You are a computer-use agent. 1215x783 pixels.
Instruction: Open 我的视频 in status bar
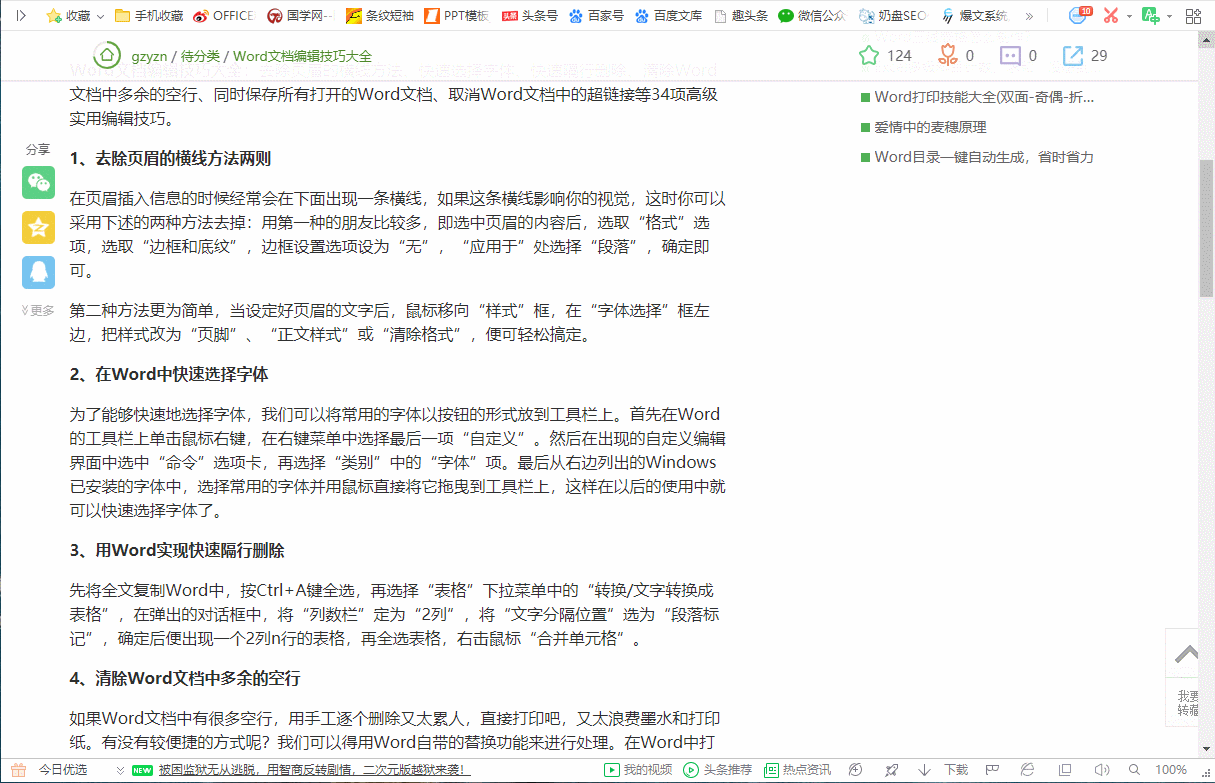tap(638, 770)
